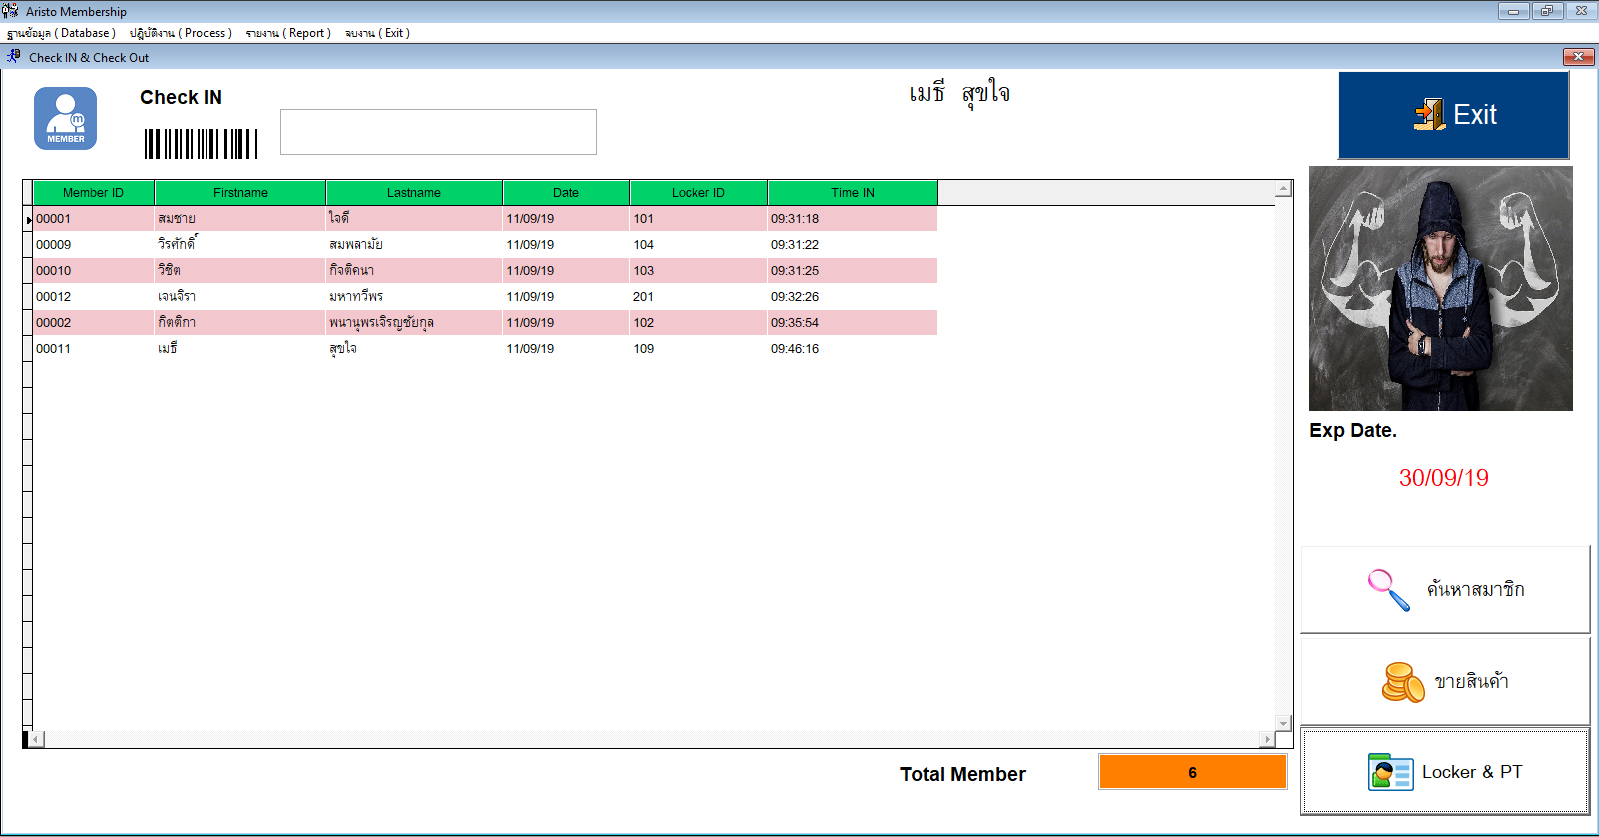1599x837 pixels.
Task: Click the Date column header
Action: click(566, 193)
